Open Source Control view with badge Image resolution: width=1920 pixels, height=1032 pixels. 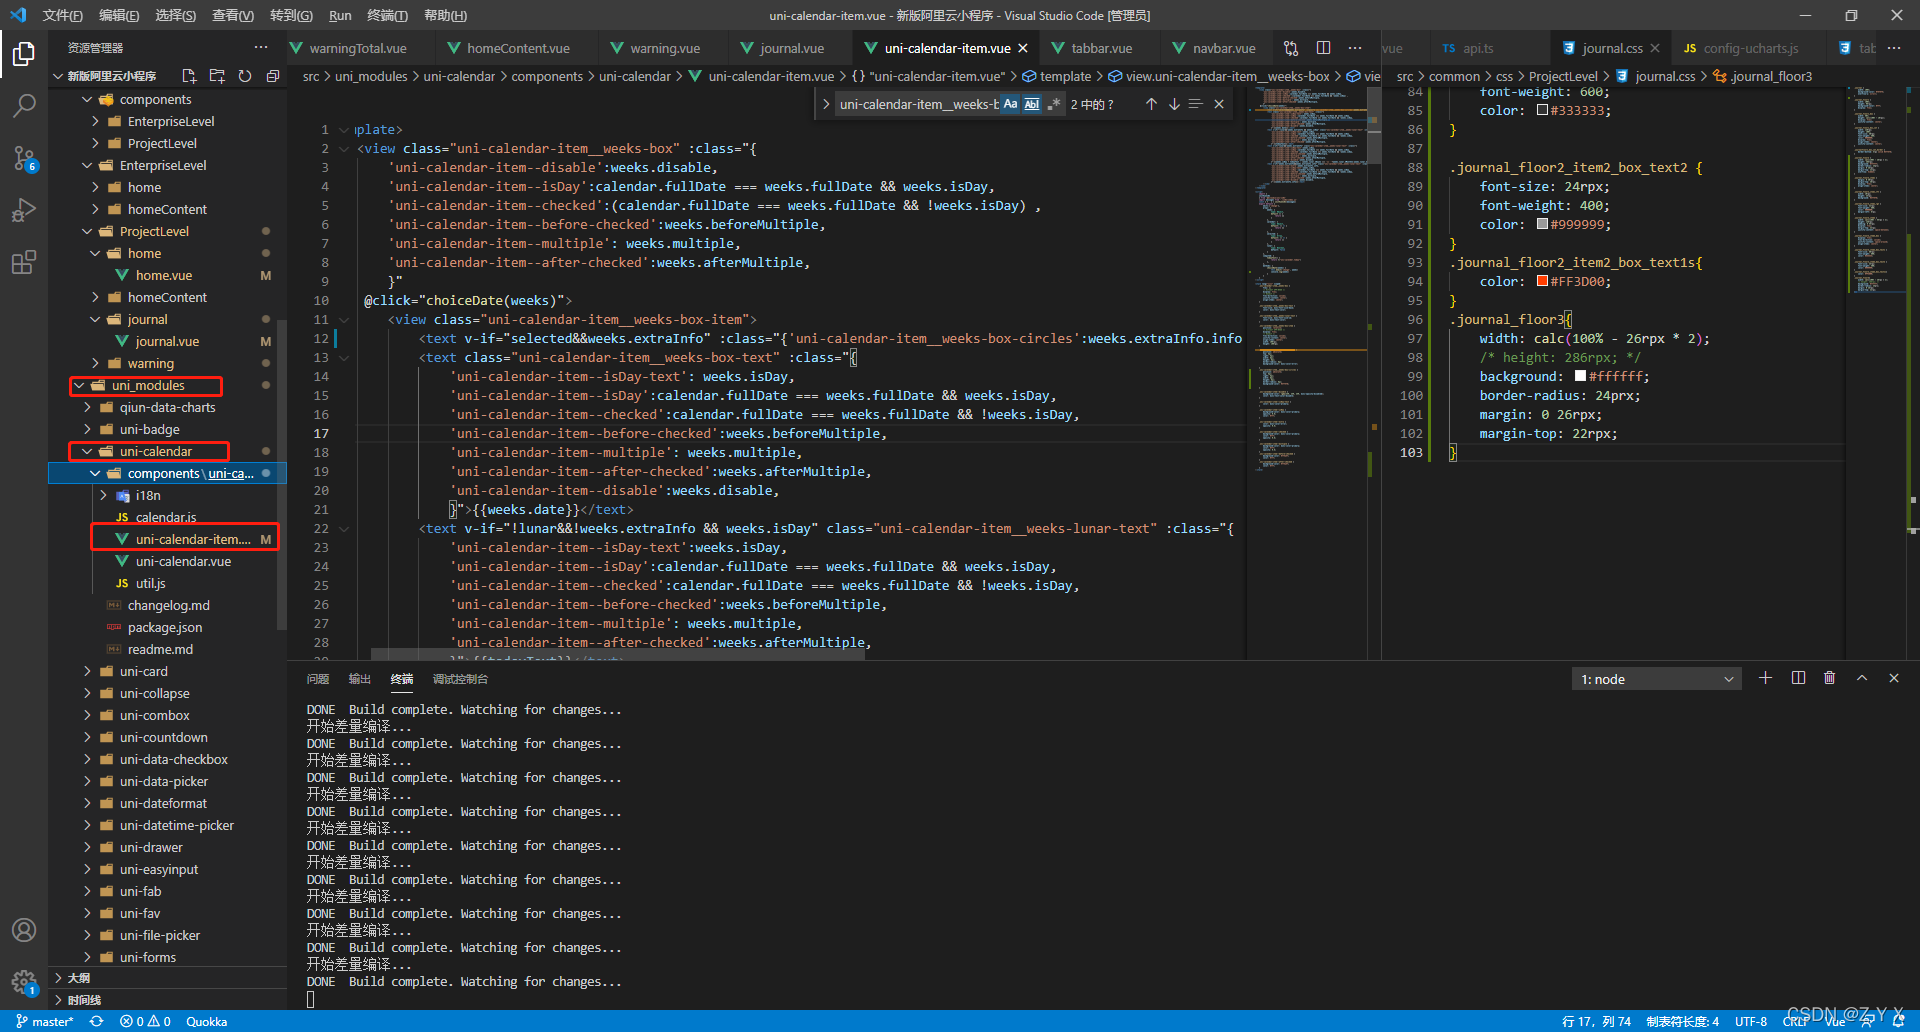click(24, 158)
